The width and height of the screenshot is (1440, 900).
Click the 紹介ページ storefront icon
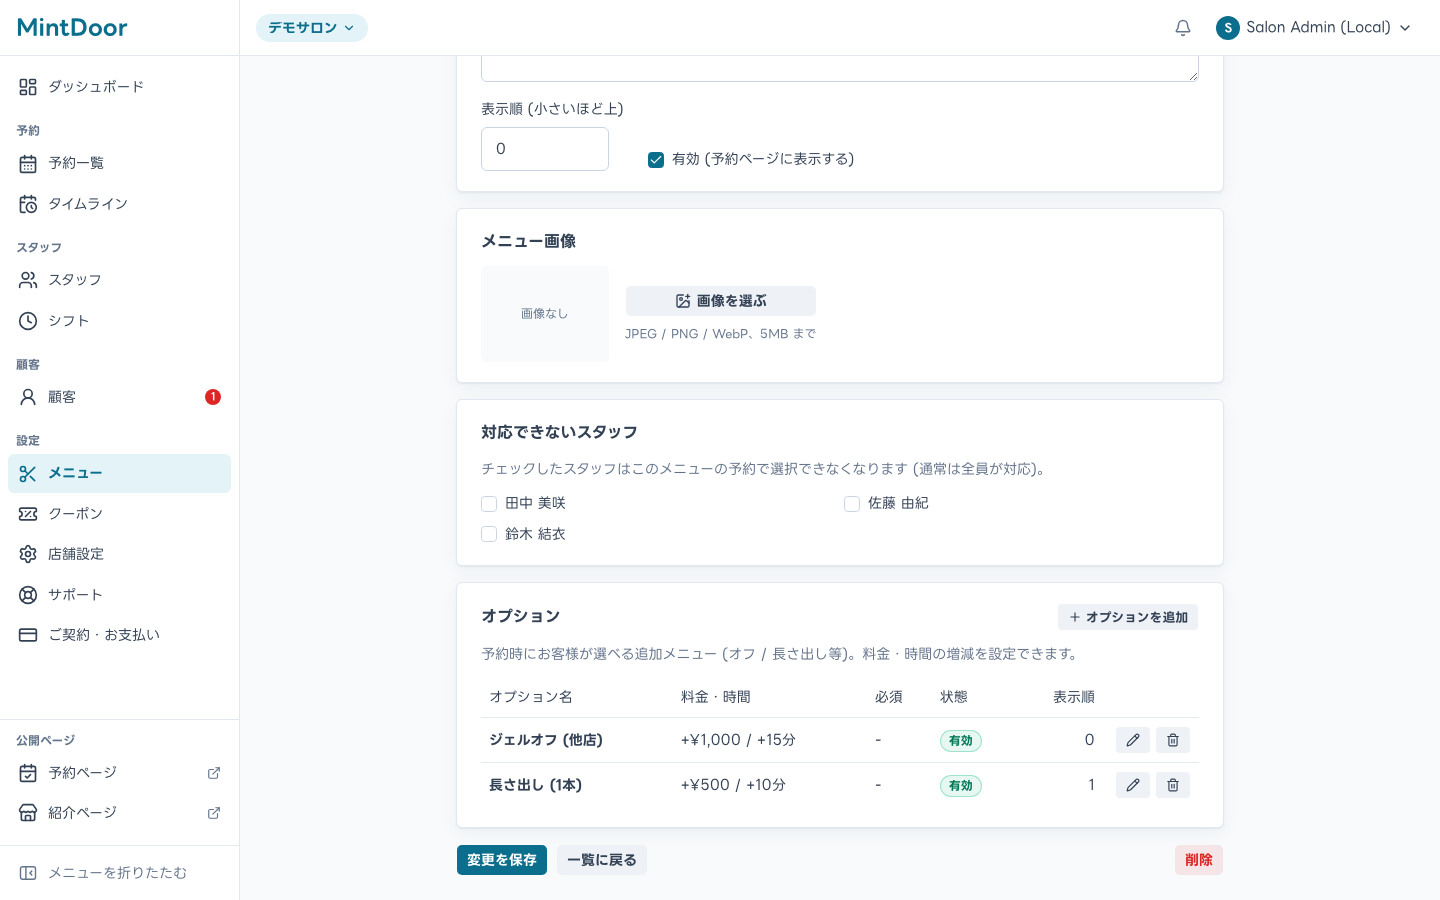28,813
